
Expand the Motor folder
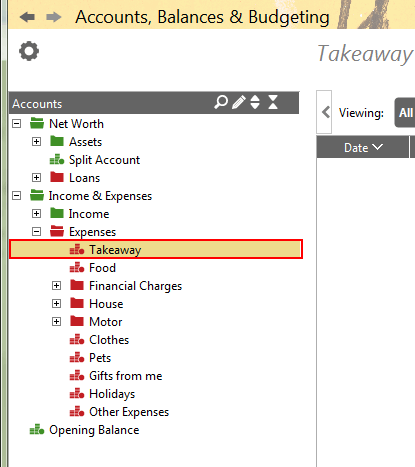tap(57, 322)
